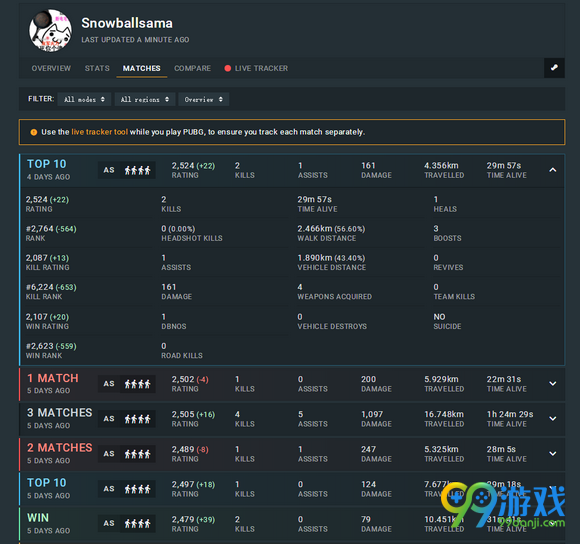This screenshot has height=544, width=580.
Task: Open the Compare tab
Action: coord(192,68)
